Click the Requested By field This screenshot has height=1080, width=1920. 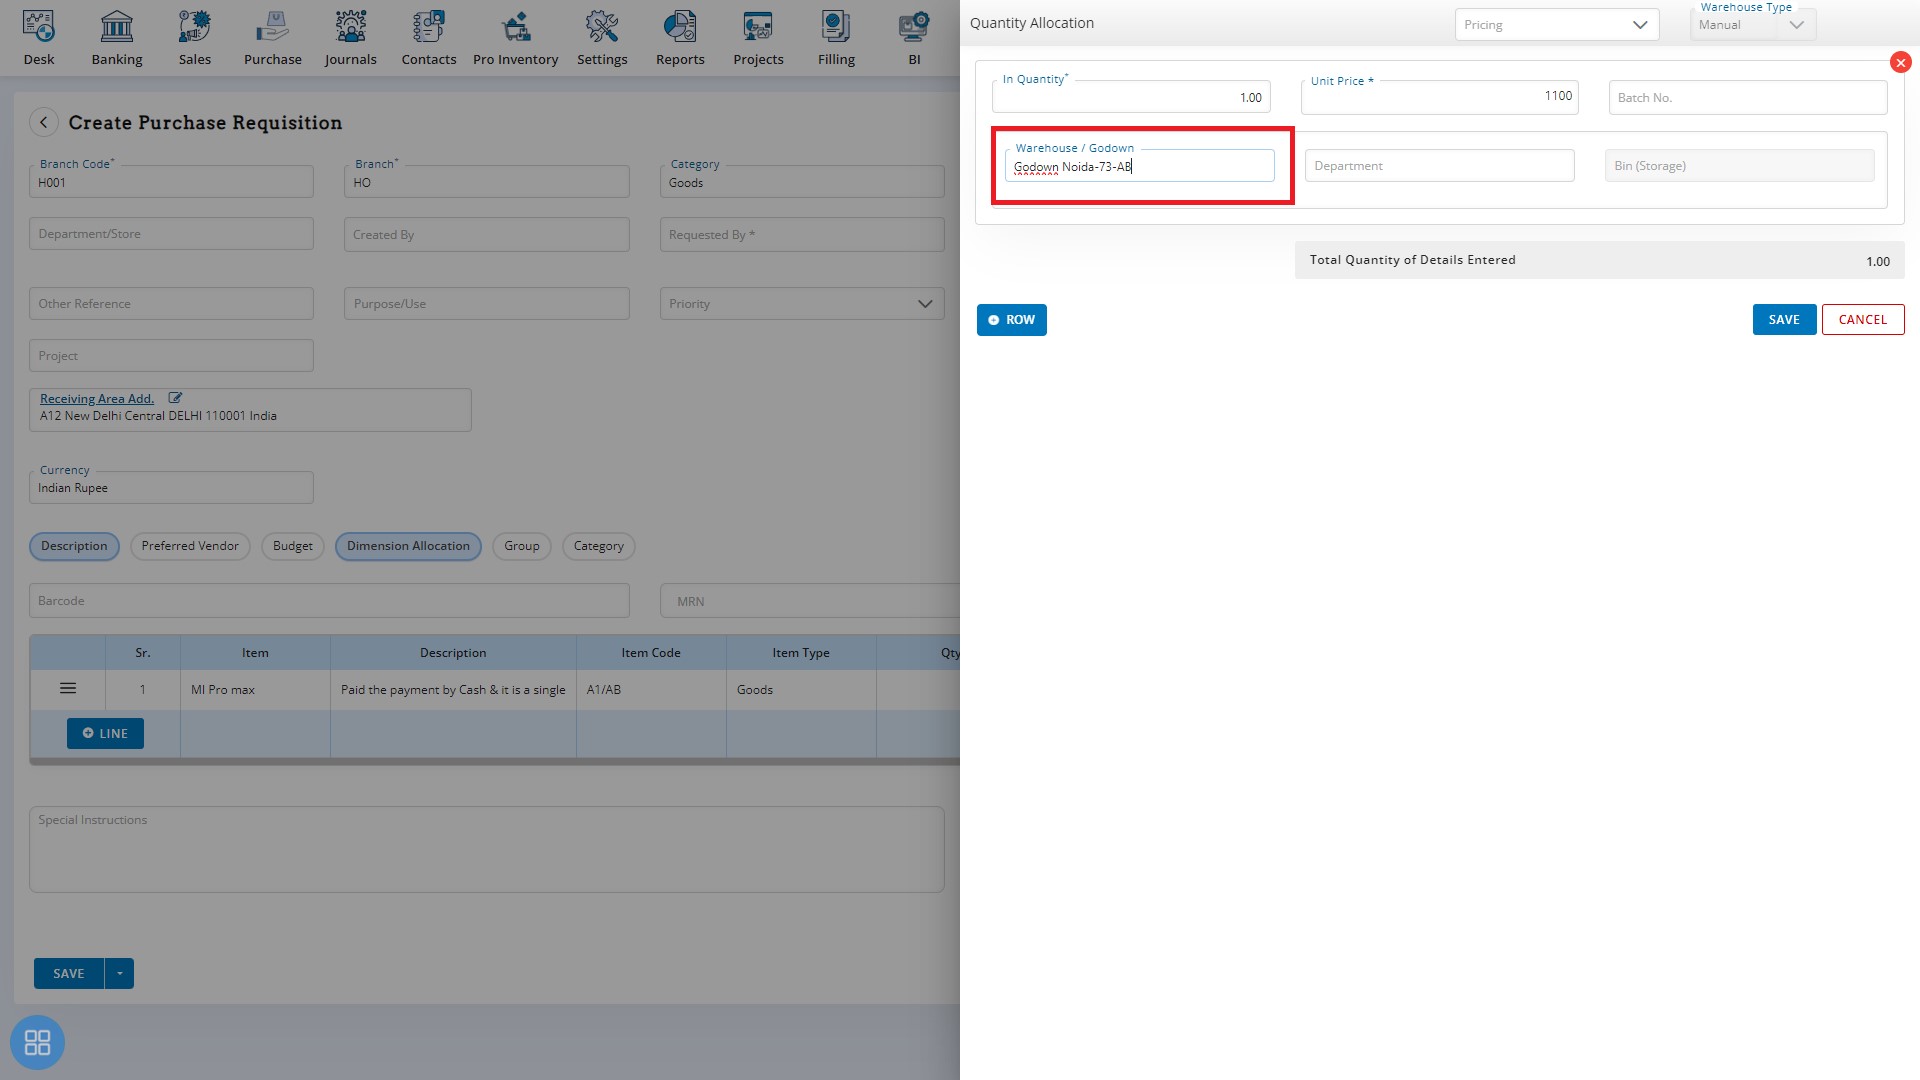802,235
